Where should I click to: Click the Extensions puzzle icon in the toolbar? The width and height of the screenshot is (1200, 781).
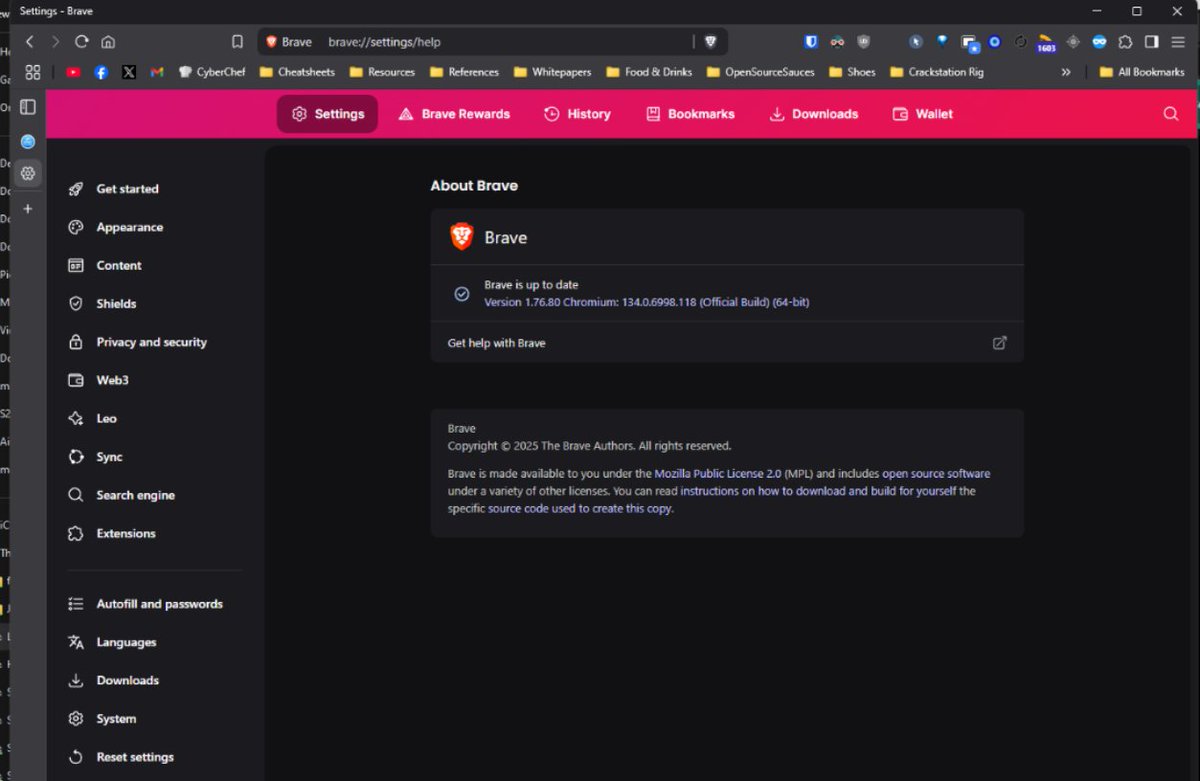coord(1126,42)
